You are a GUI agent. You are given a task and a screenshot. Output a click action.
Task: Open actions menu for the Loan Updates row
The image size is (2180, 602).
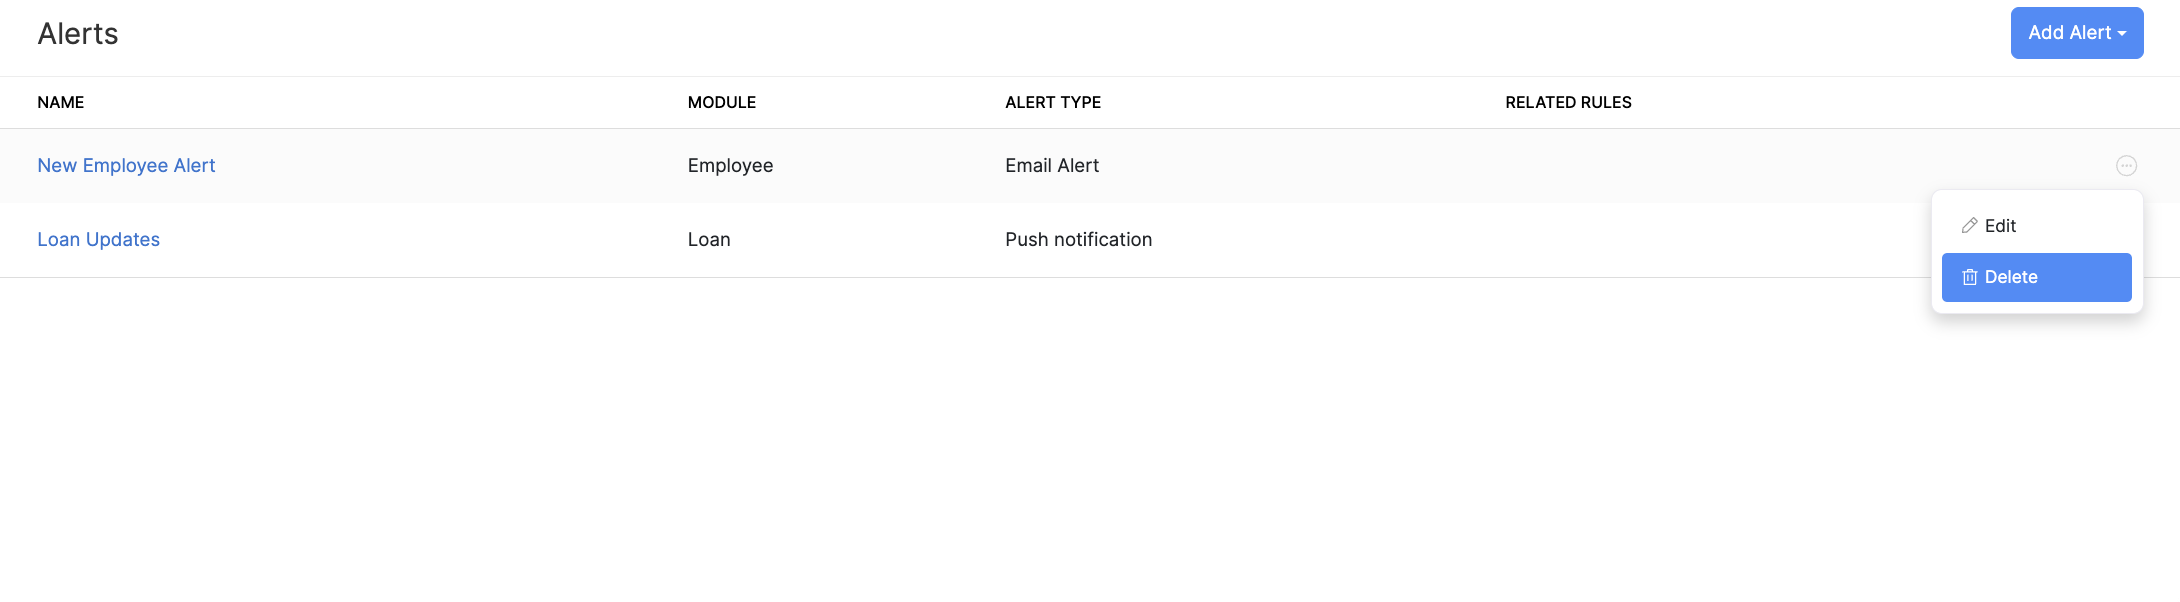pyautogui.click(x=2127, y=240)
